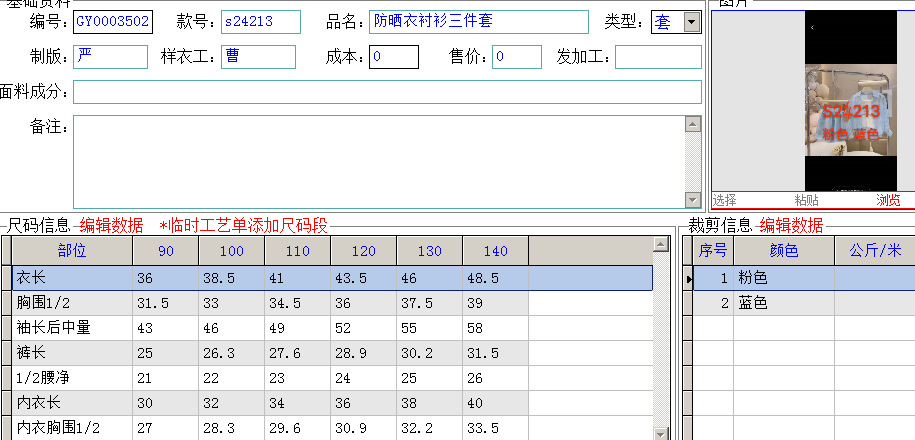This screenshot has width=915, height=440.
Task: Click the 选择 image button
Action: (x=724, y=200)
